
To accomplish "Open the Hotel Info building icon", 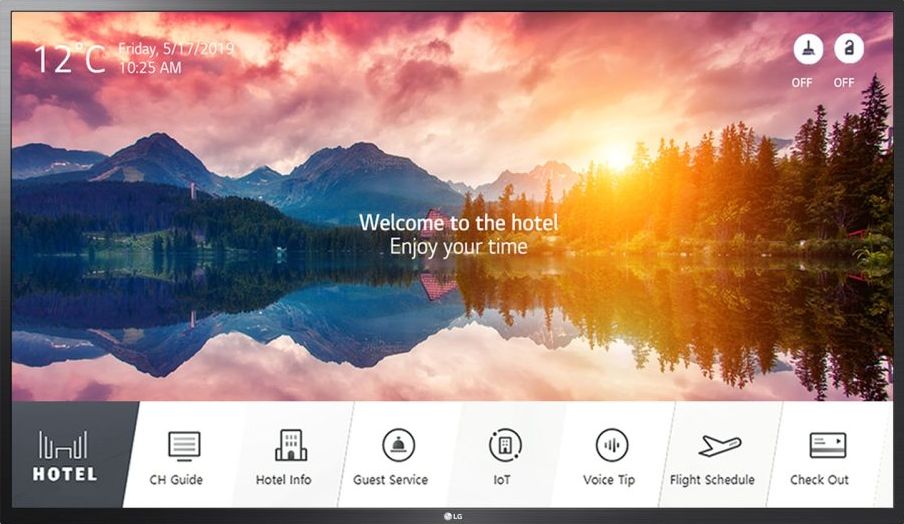I will pos(291,444).
